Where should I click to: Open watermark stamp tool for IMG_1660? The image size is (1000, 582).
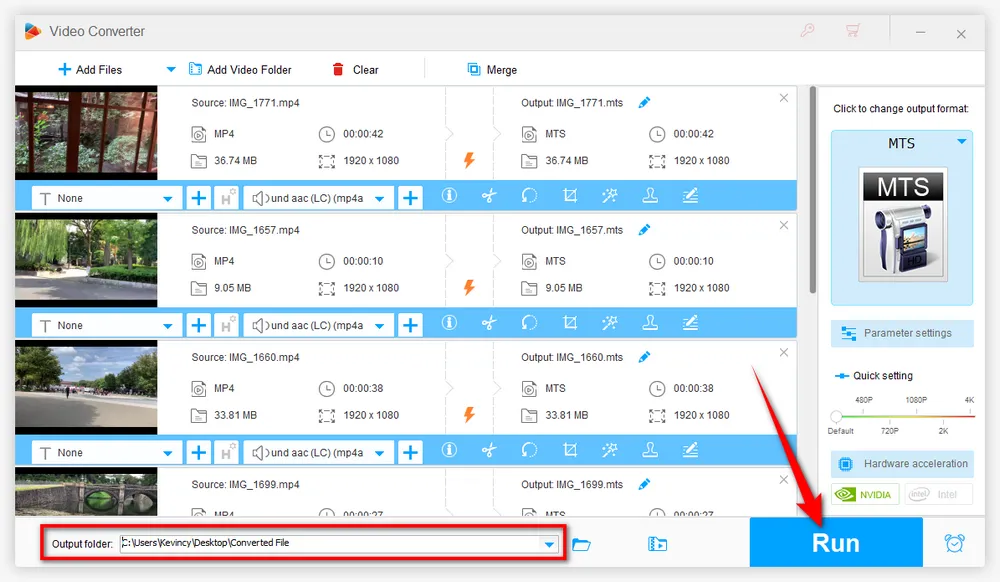pyautogui.click(x=650, y=450)
